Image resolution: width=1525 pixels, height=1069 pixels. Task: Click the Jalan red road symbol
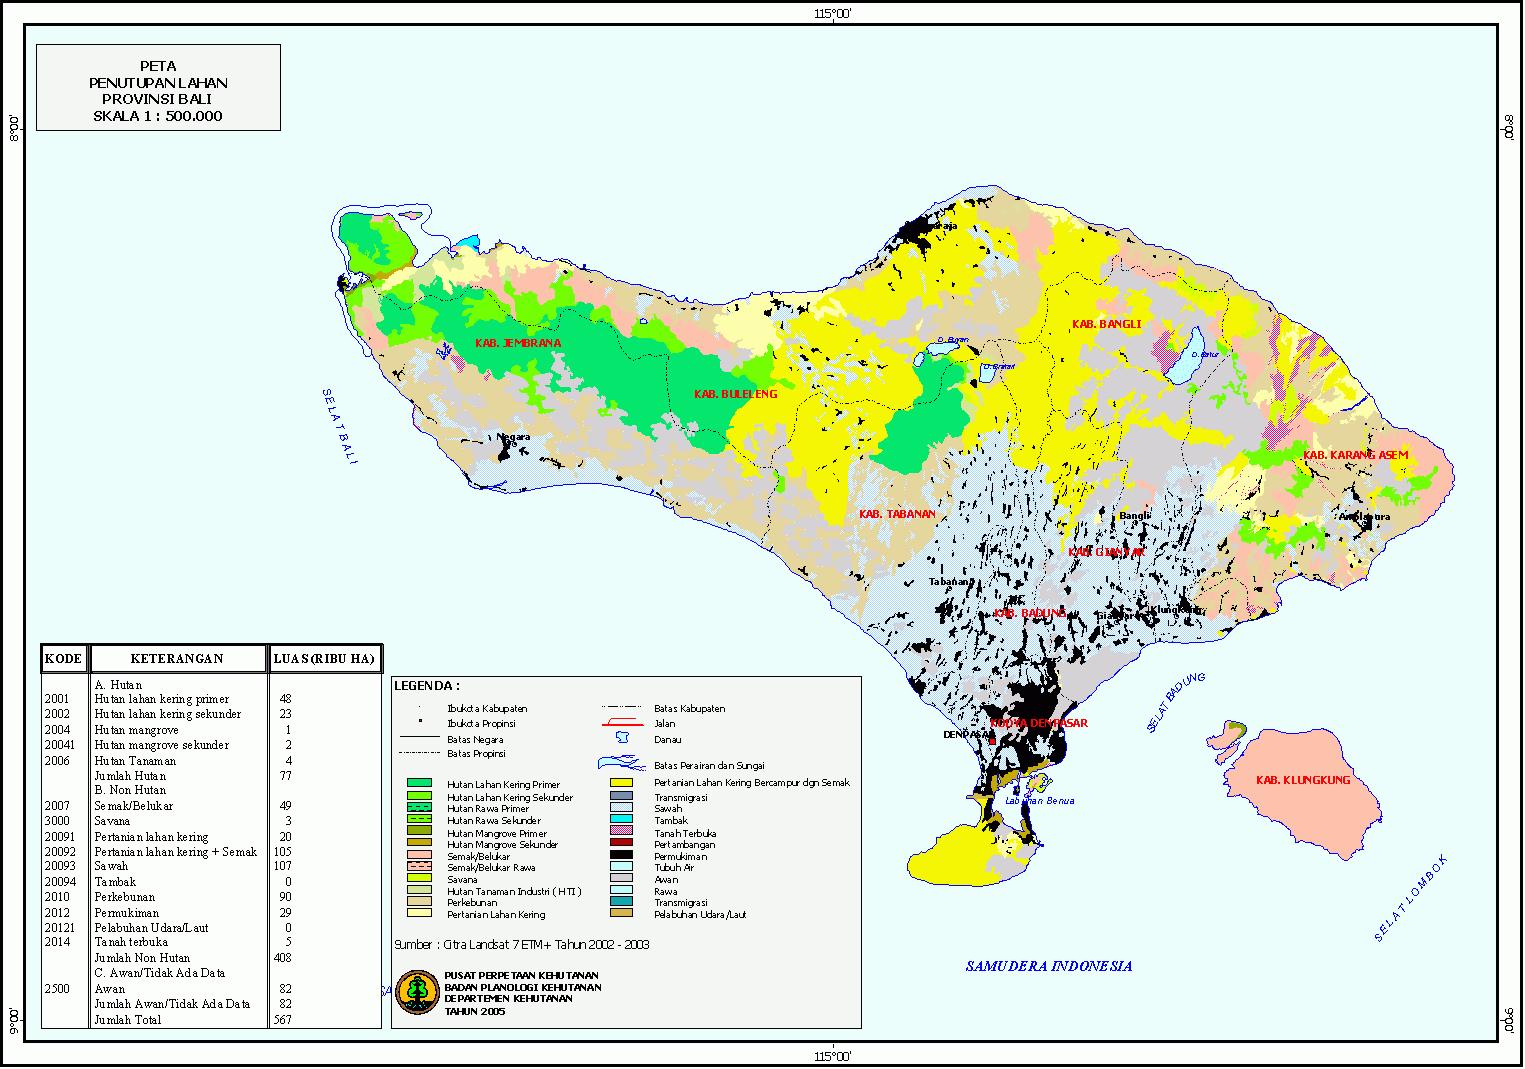tap(621, 723)
